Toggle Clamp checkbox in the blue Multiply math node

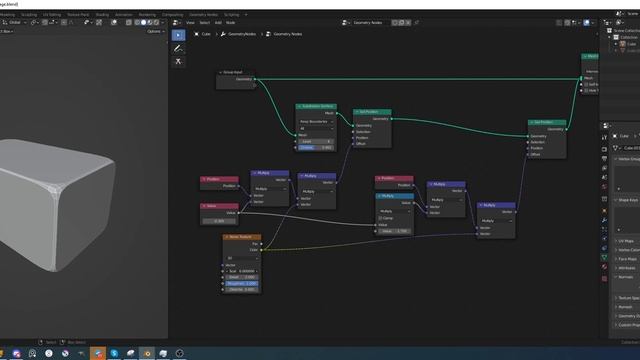pos(380,218)
